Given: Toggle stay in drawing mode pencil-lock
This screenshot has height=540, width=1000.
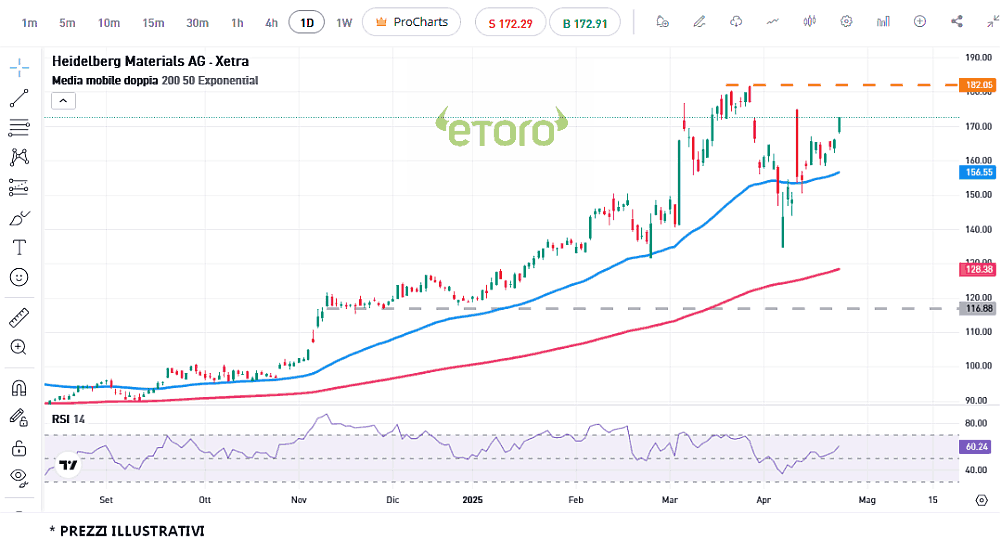Looking at the screenshot, I should [19, 418].
